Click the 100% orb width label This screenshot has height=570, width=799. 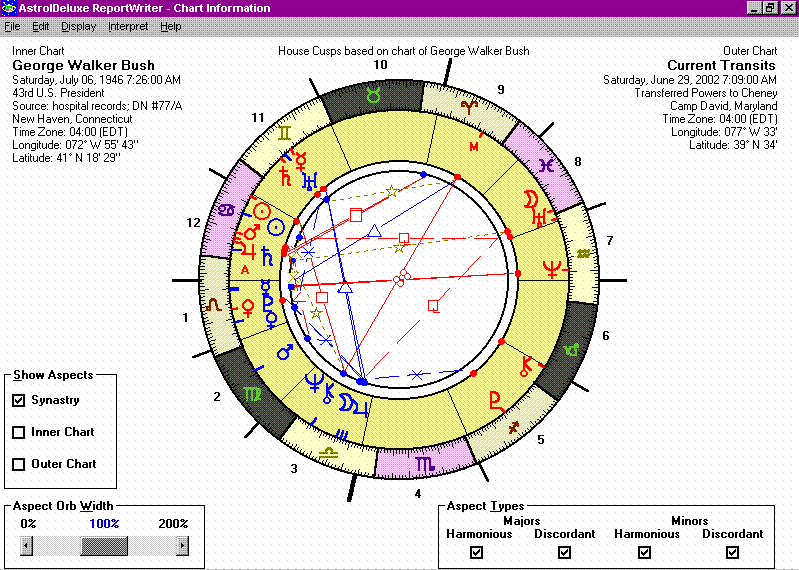pyautogui.click(x=104, y=524)
